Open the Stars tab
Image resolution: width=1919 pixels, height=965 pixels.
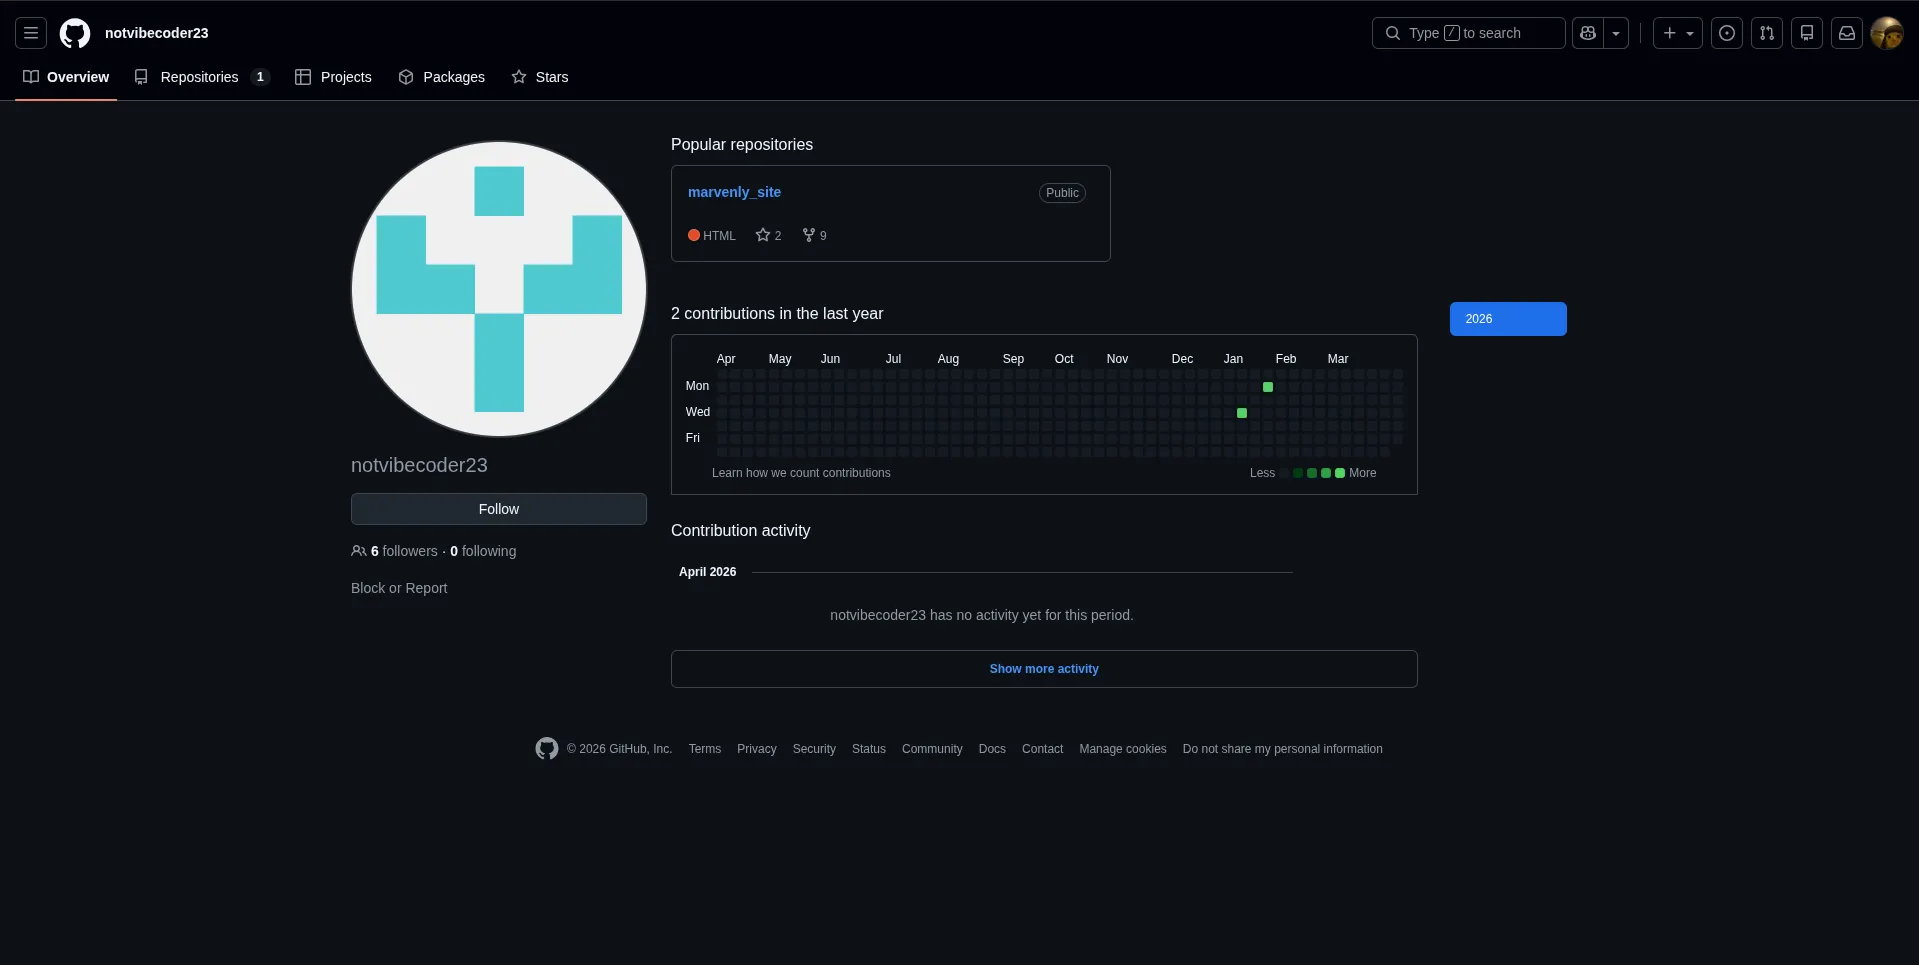tap(540, 77)
